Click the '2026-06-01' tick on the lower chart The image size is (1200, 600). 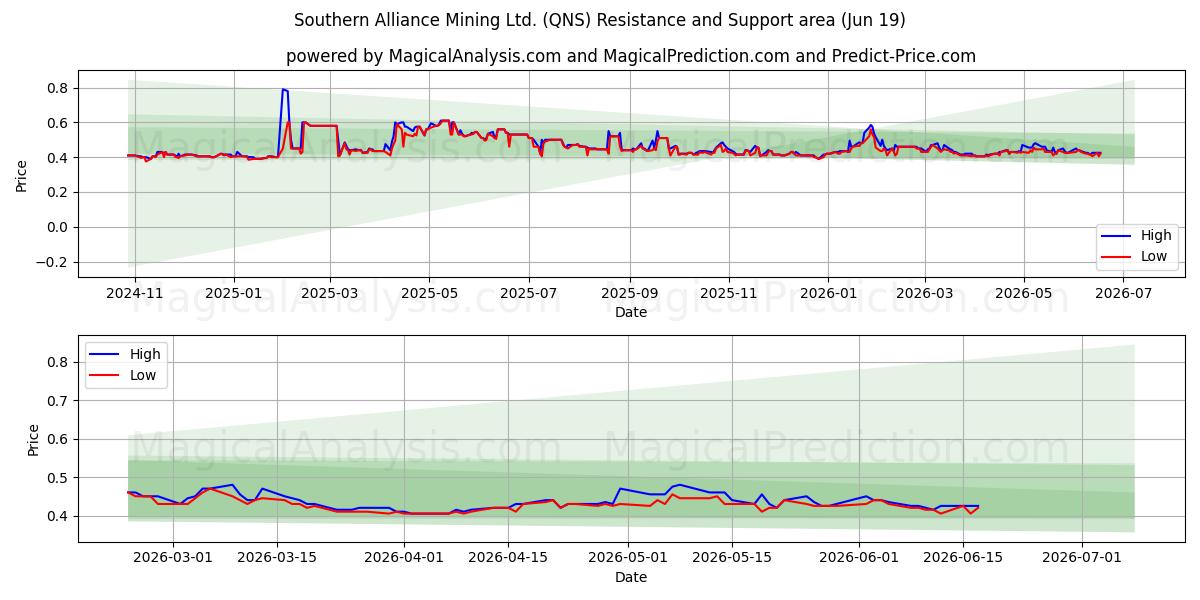pyautogui.click(x=858, y=559)
